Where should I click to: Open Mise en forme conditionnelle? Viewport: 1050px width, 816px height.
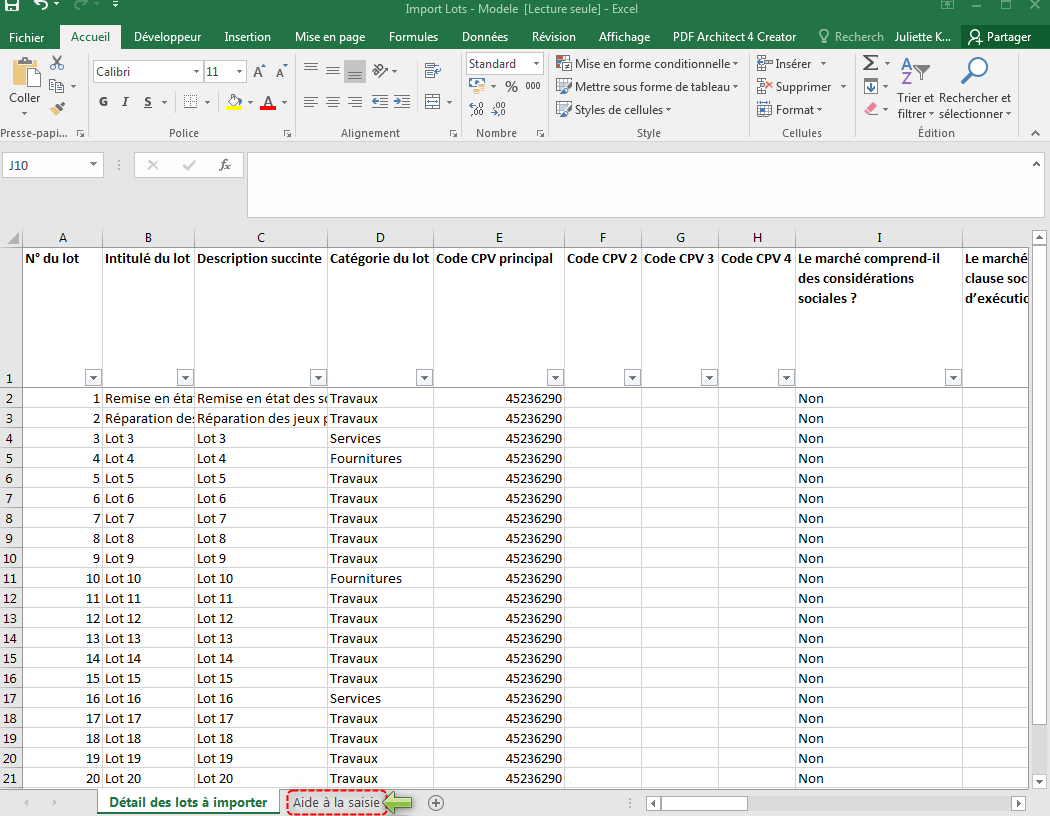tap(651, 63)
